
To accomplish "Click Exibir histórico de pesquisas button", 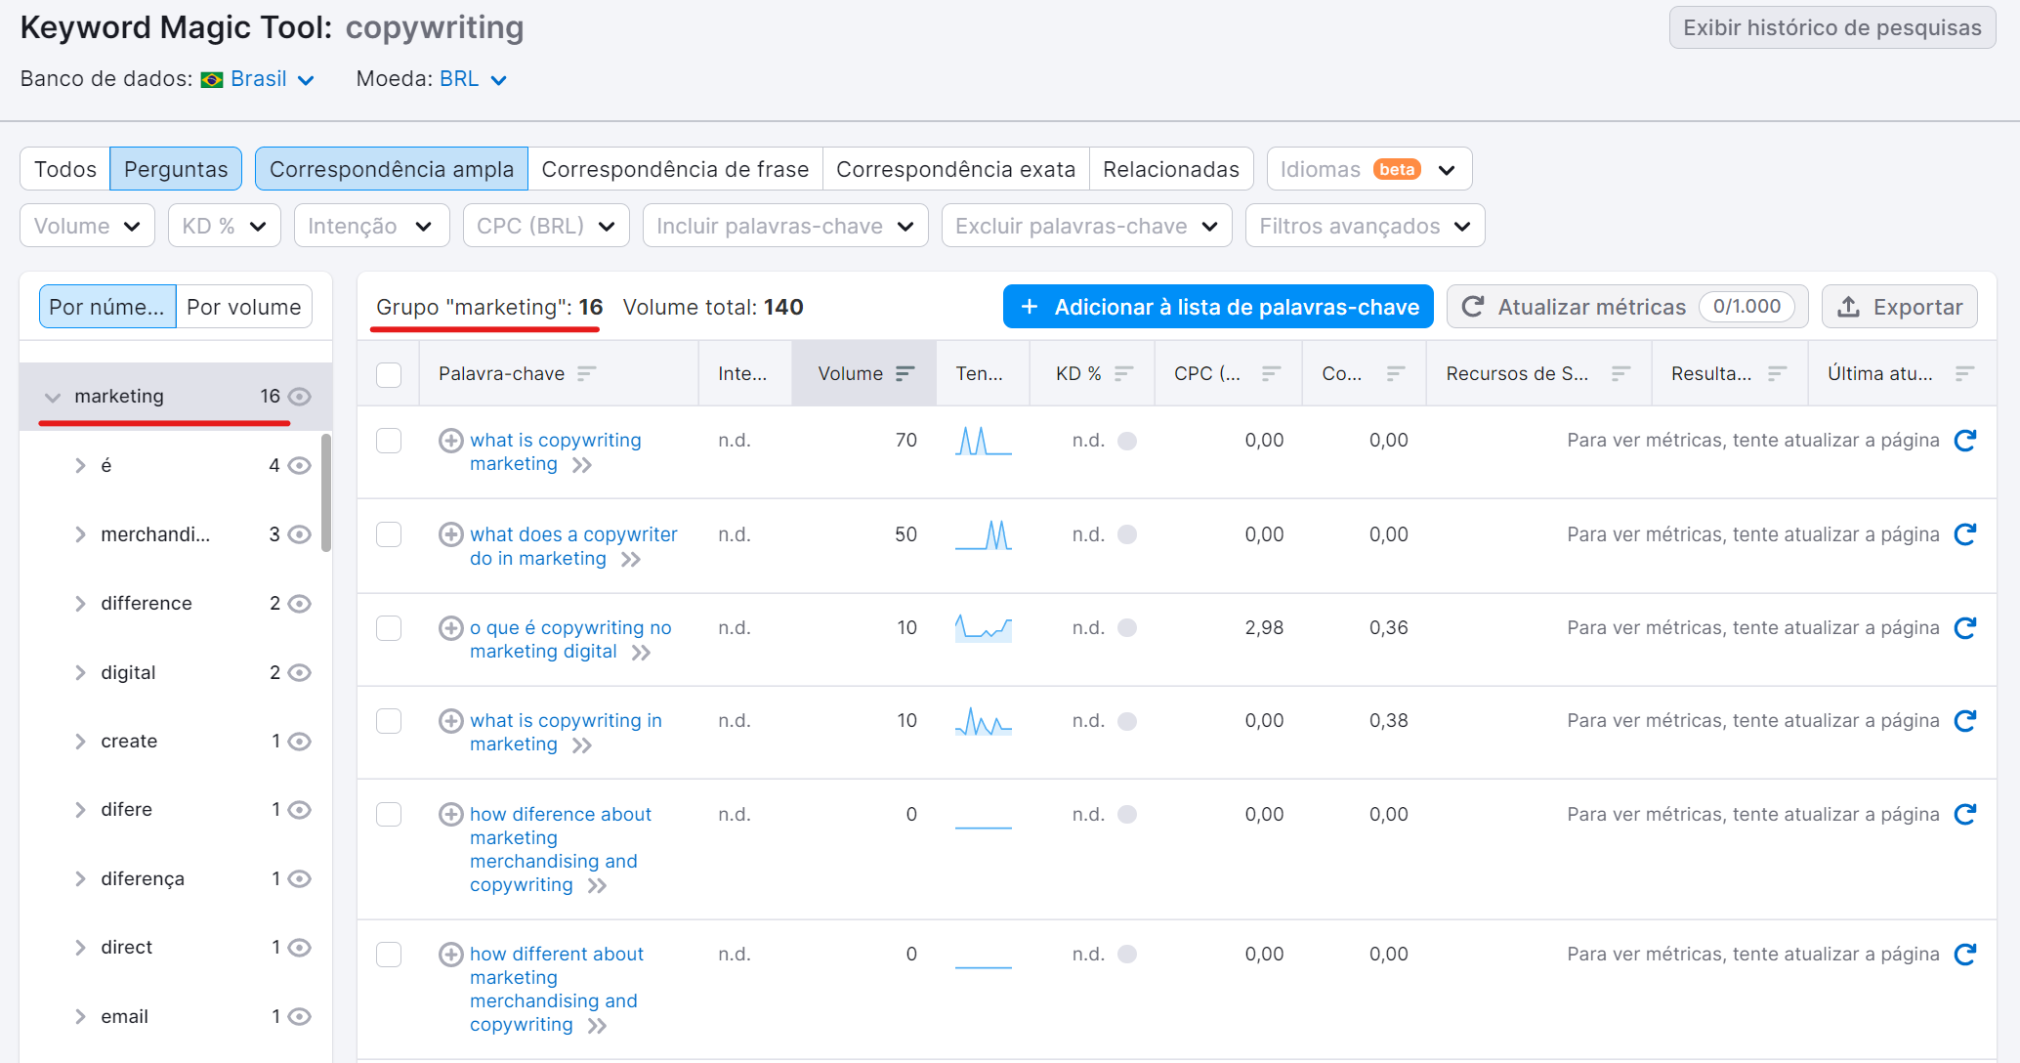I will [x=1832, y=27].
